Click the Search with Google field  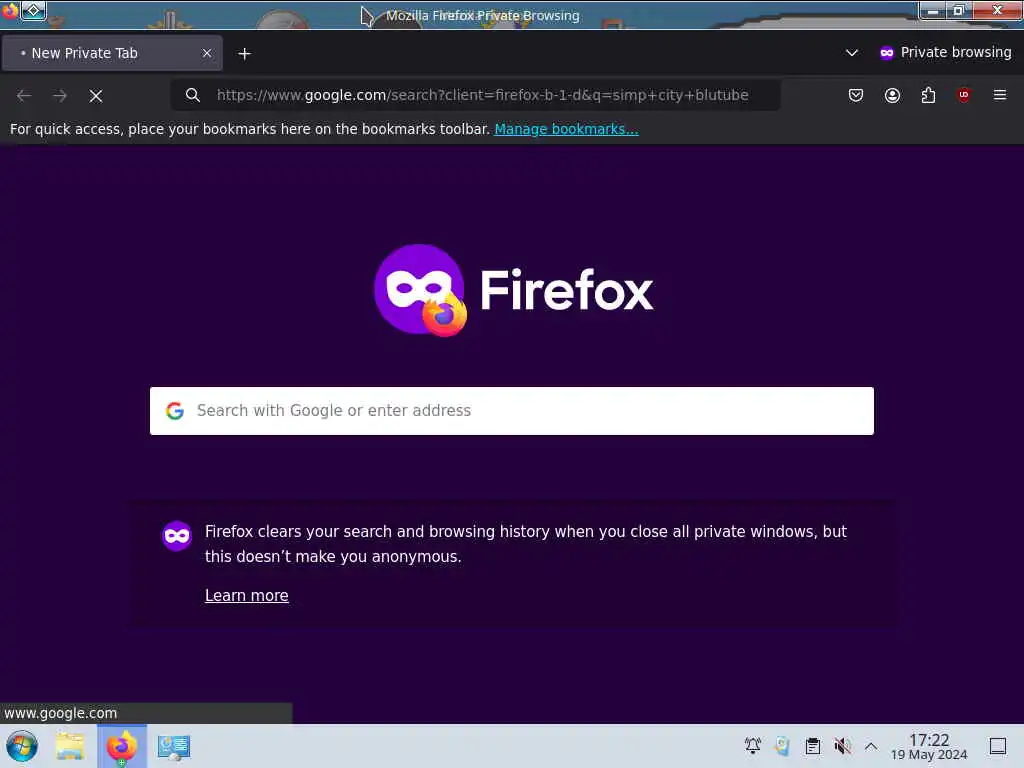(511, 411)
